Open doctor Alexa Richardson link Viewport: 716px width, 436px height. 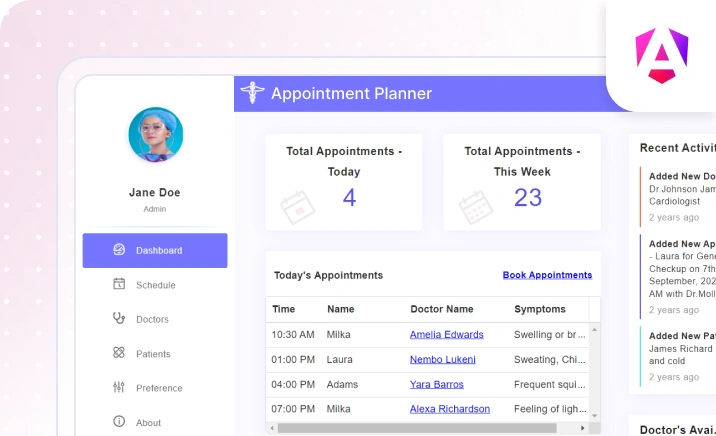pyautogui.click(x=450, y=409)
